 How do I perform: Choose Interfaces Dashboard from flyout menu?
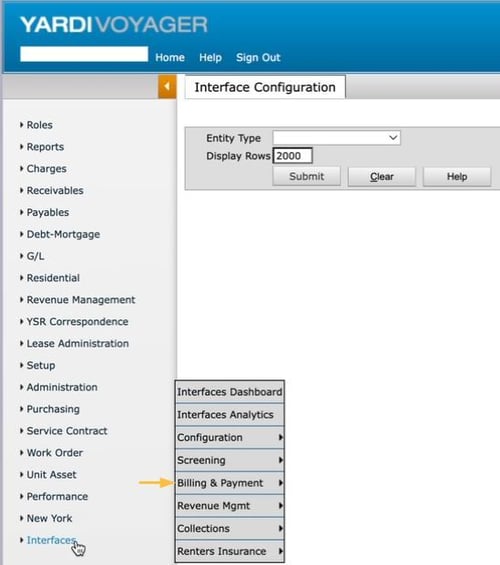pos(229,392)
